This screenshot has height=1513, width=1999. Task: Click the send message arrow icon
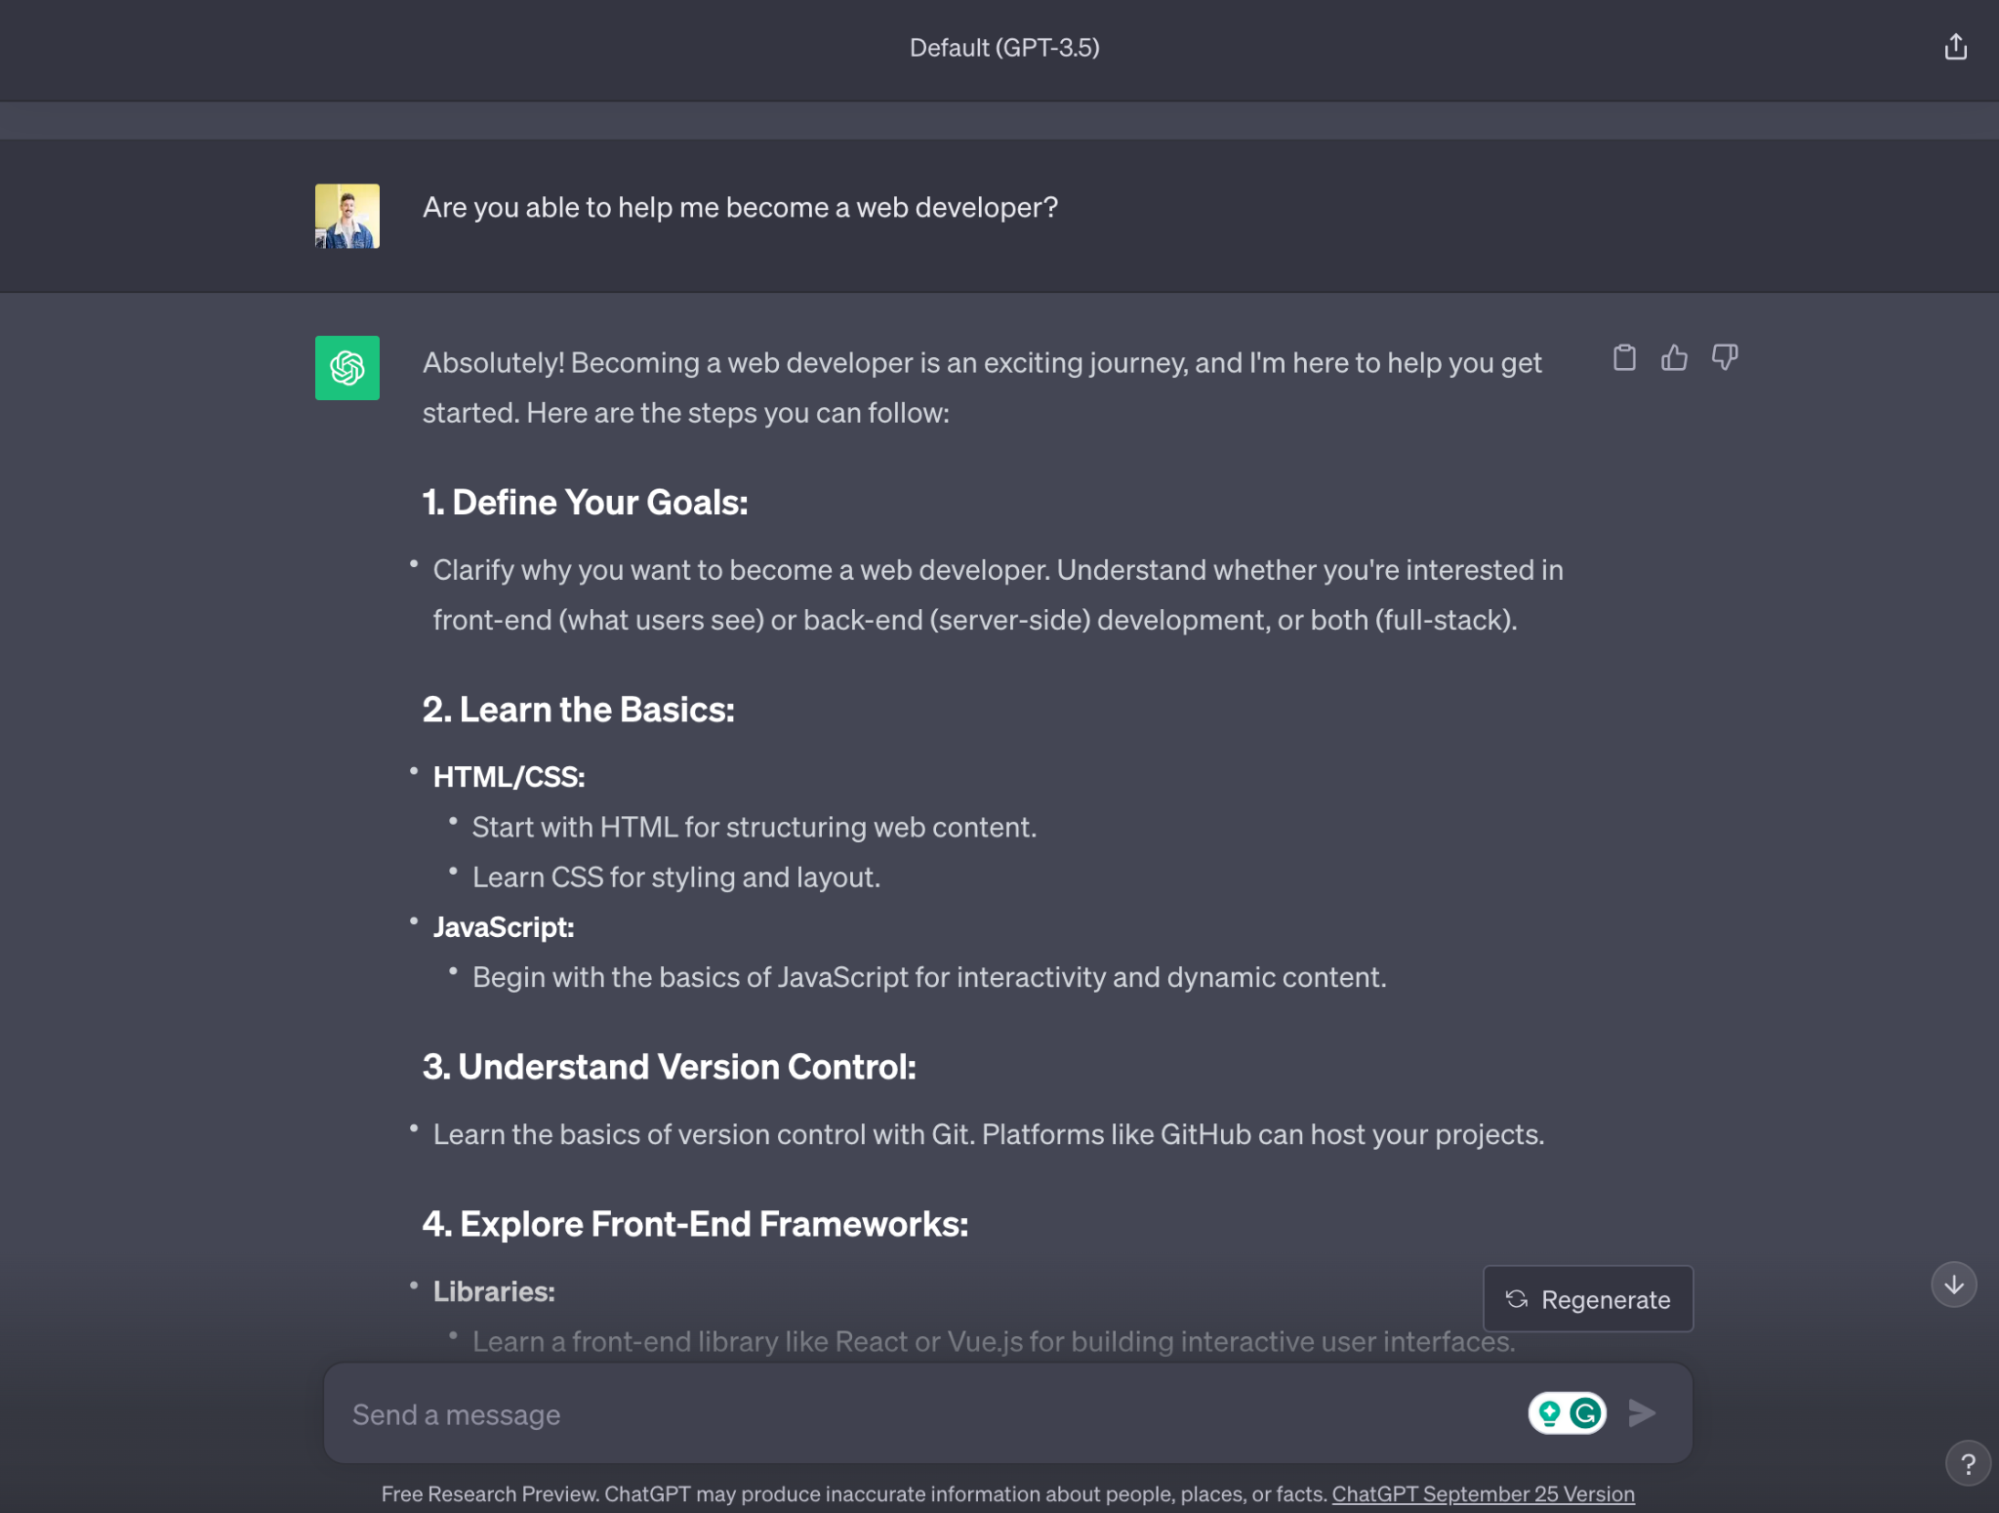tap(1641, 1412)
